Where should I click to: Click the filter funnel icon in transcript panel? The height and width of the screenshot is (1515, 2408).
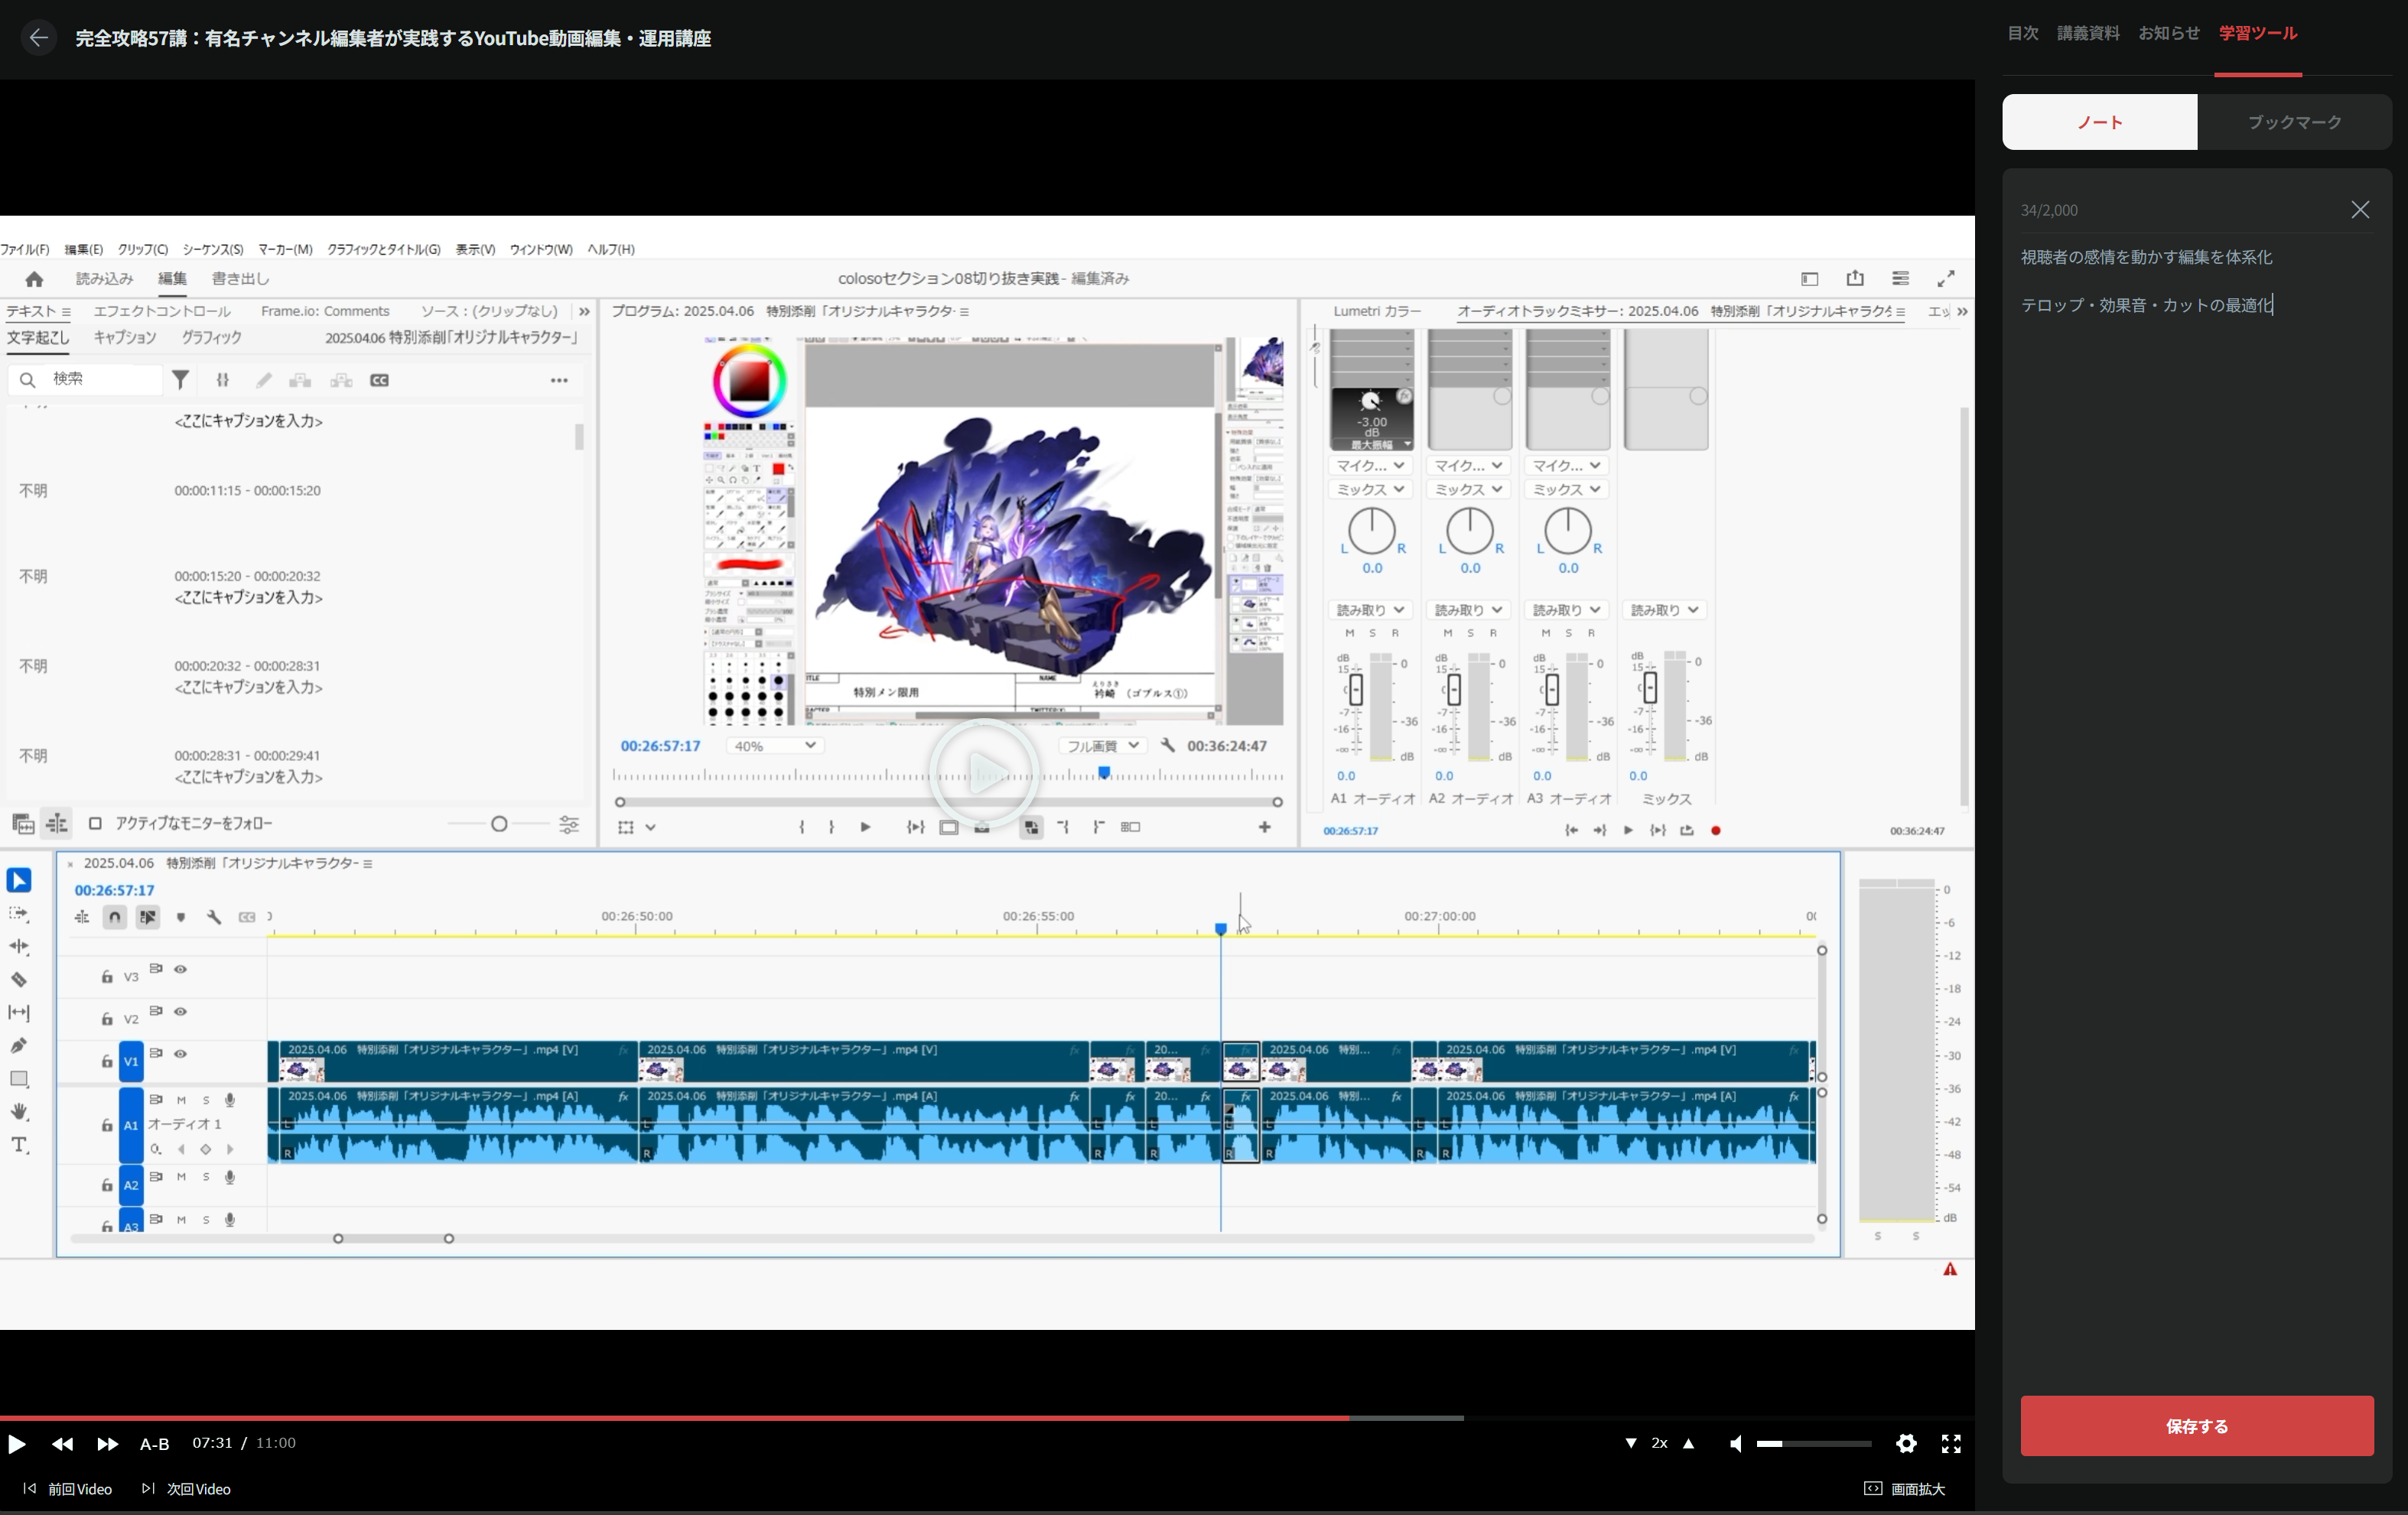click(x=180, y=380)
